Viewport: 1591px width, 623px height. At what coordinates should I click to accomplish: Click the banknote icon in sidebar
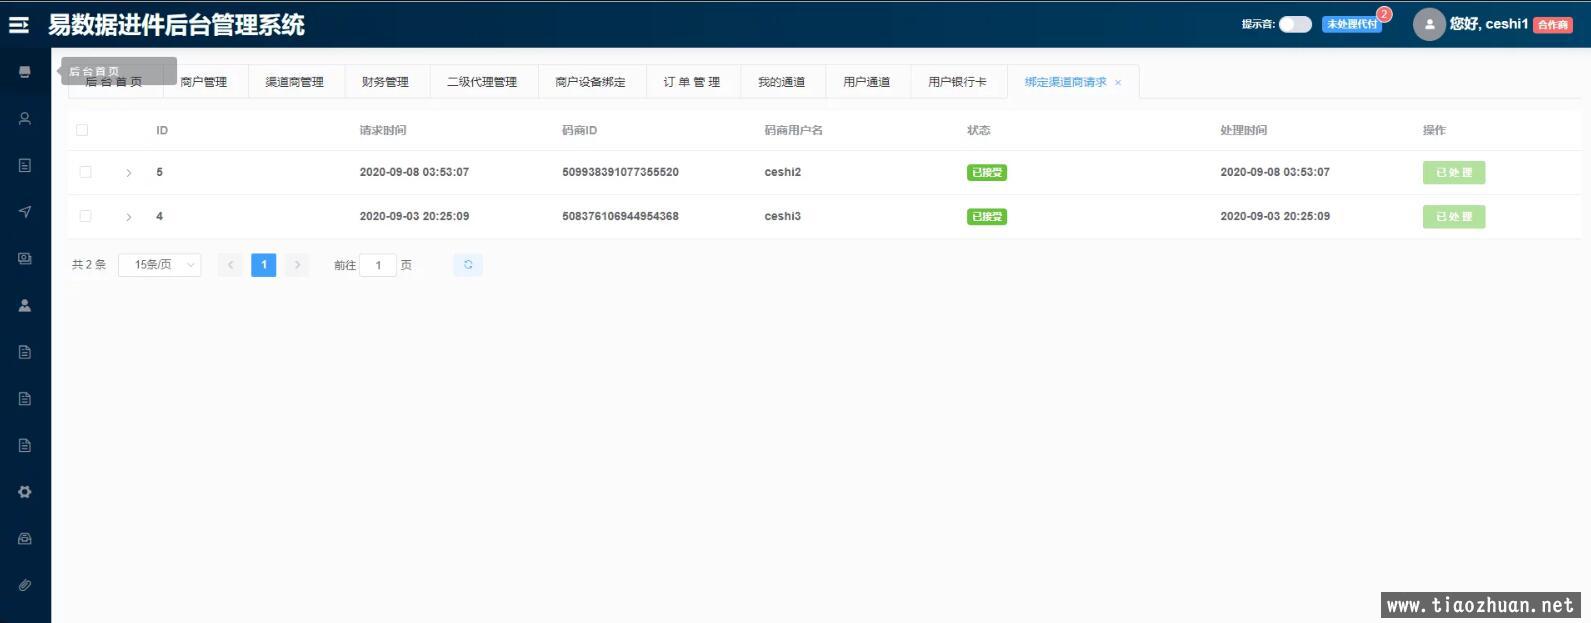point(25,259)
